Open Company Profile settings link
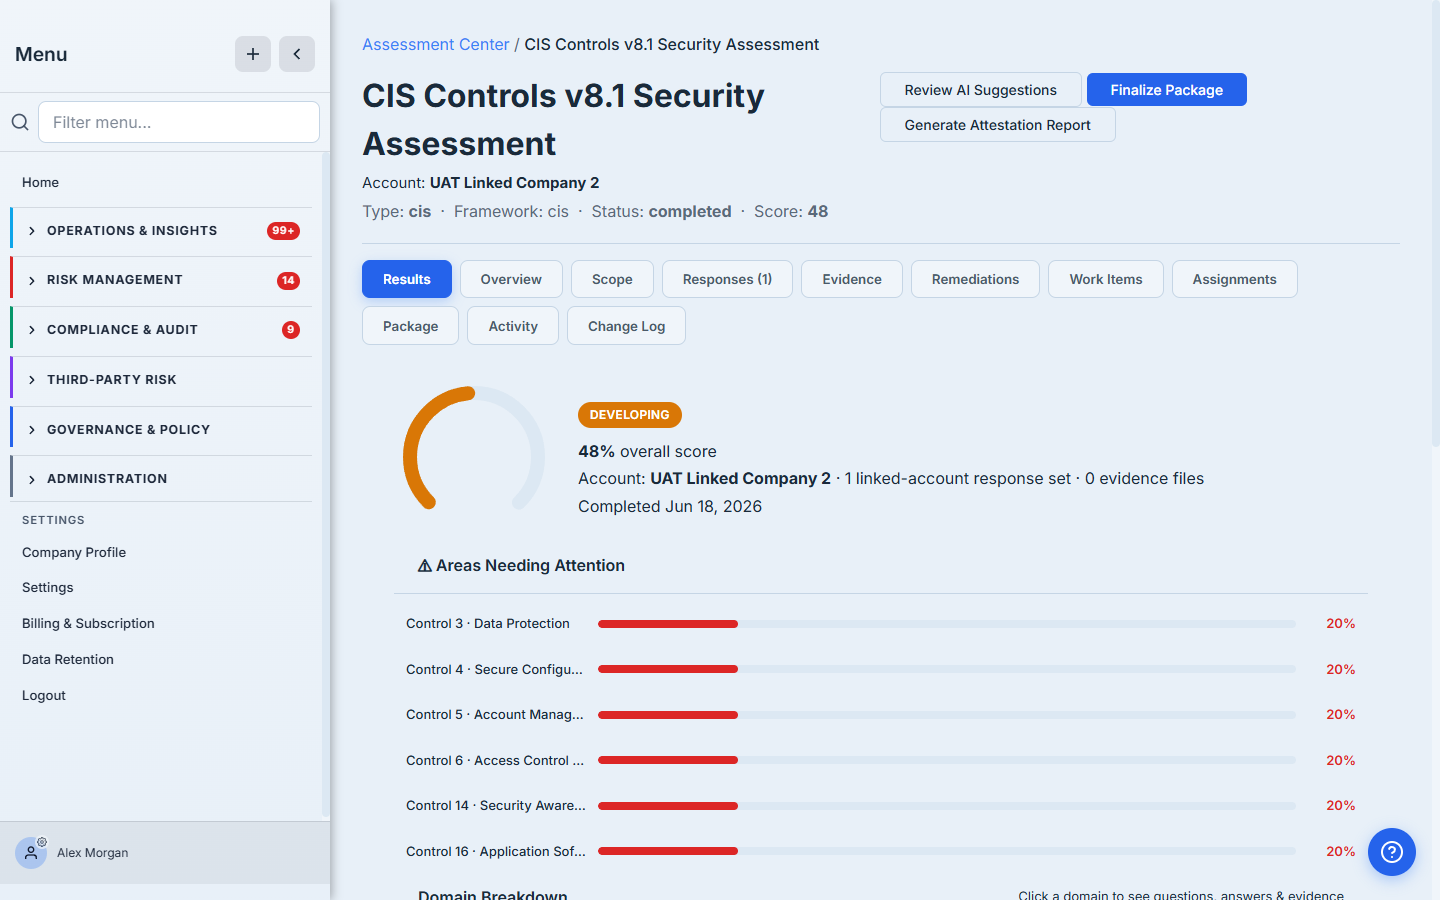This screenshot has height=900, width=1440. click(x=74, y=552)
